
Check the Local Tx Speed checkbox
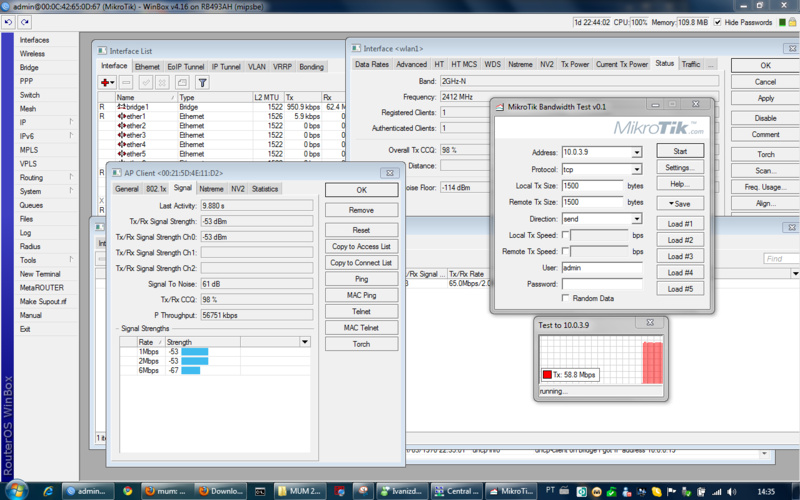point(566,236)
